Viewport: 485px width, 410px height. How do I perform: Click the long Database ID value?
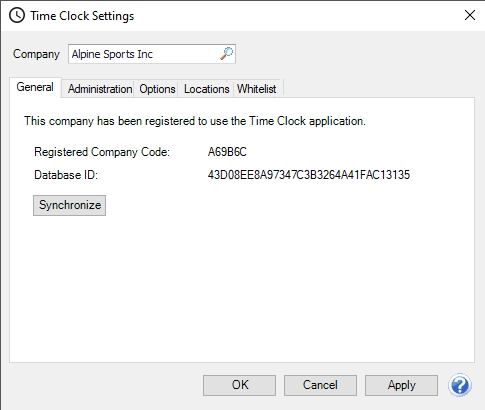309,175
